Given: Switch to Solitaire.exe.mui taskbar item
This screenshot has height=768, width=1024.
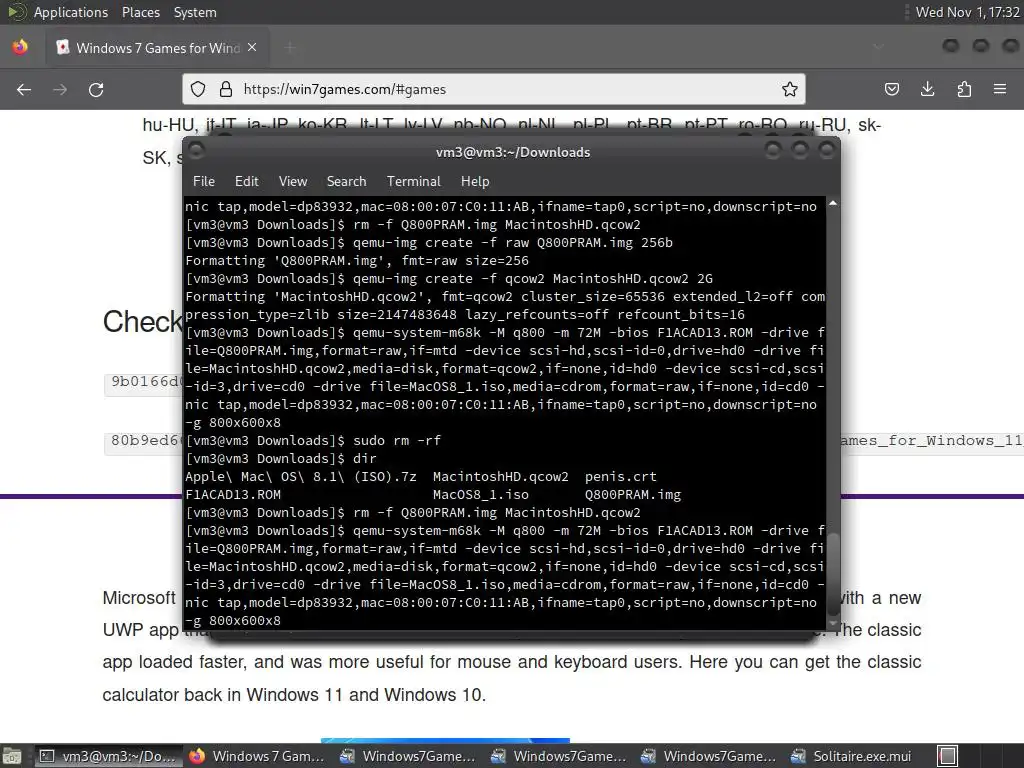Looking at the screenshot, I should pos(852,756).
